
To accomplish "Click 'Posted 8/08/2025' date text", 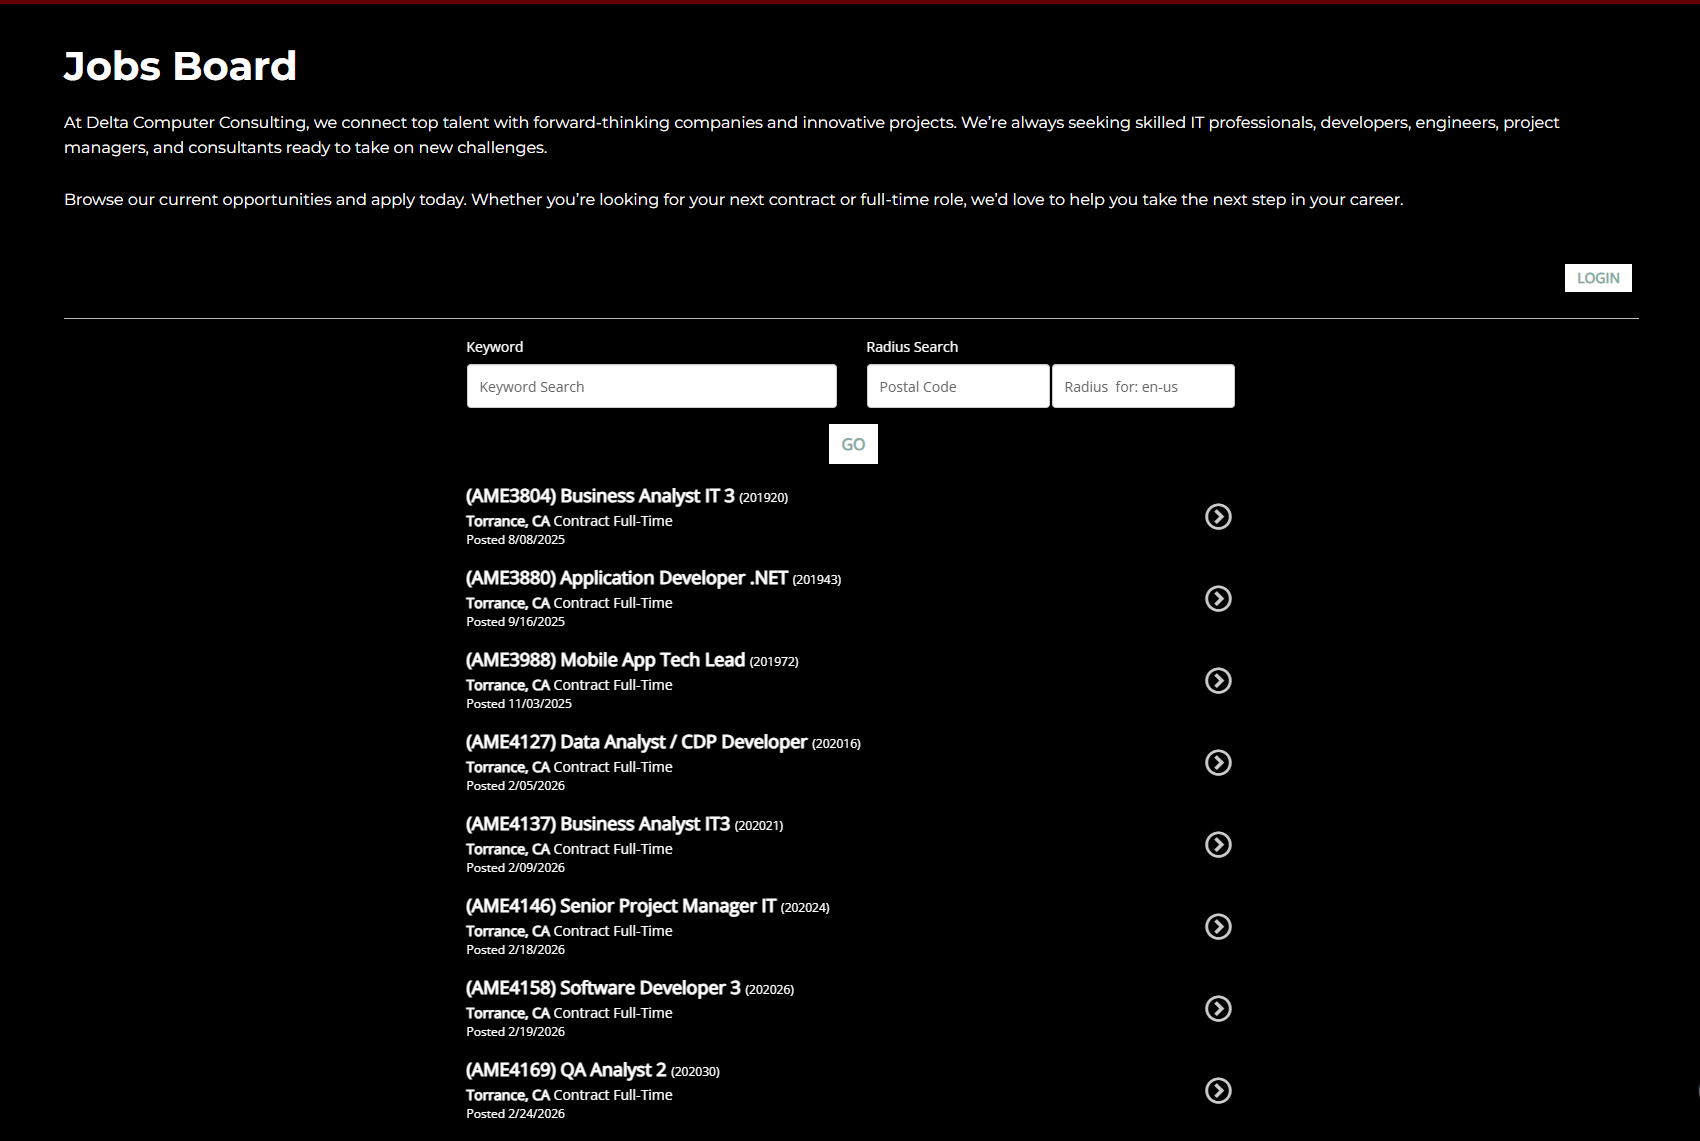I will pyautogui.click(x=515, y=540).
